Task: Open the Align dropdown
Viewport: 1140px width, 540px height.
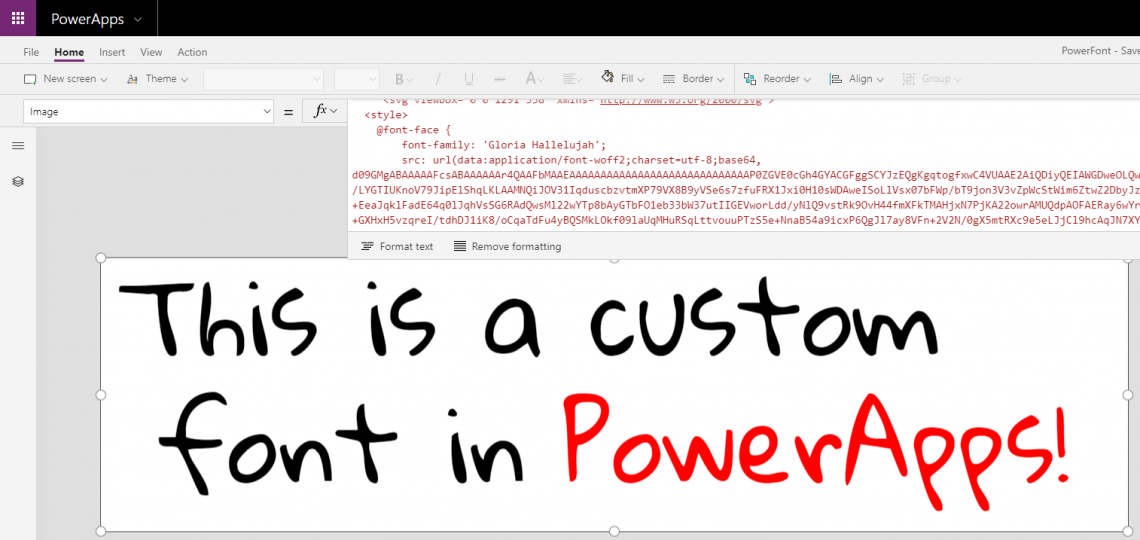Action: pyautogui.click(x=852, y=79)
